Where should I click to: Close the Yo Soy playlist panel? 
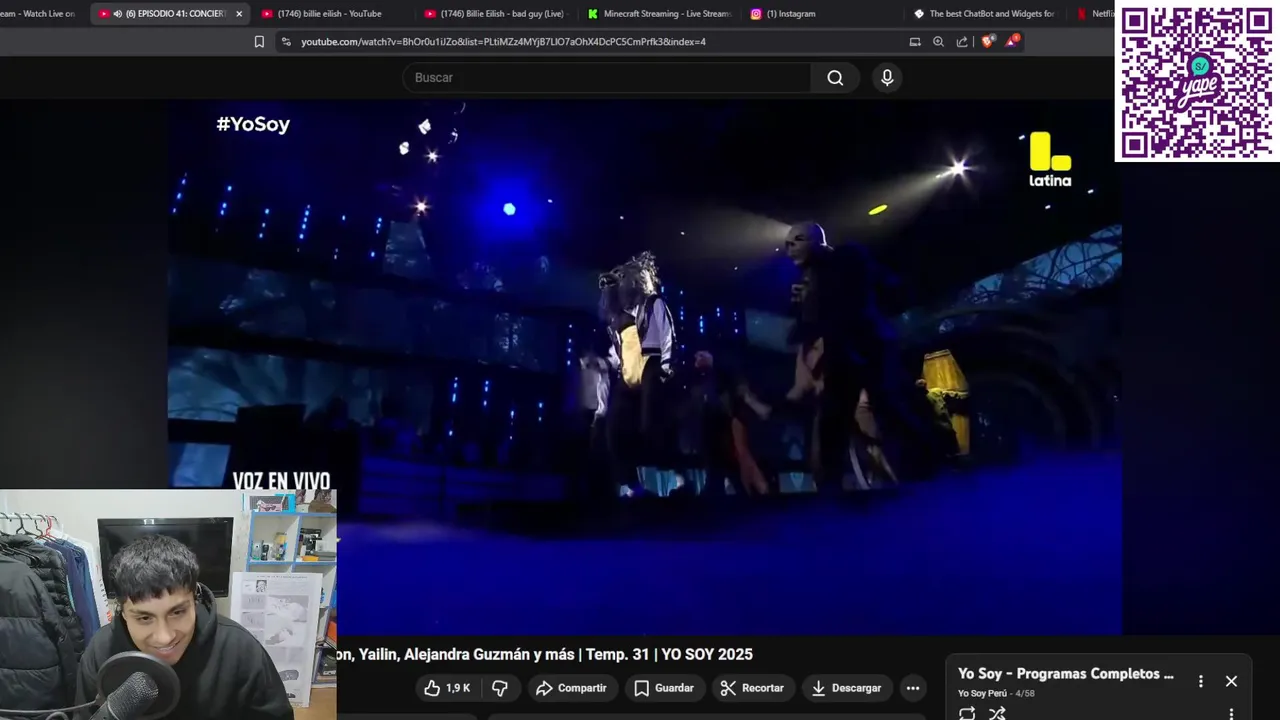pos(1231,681)
